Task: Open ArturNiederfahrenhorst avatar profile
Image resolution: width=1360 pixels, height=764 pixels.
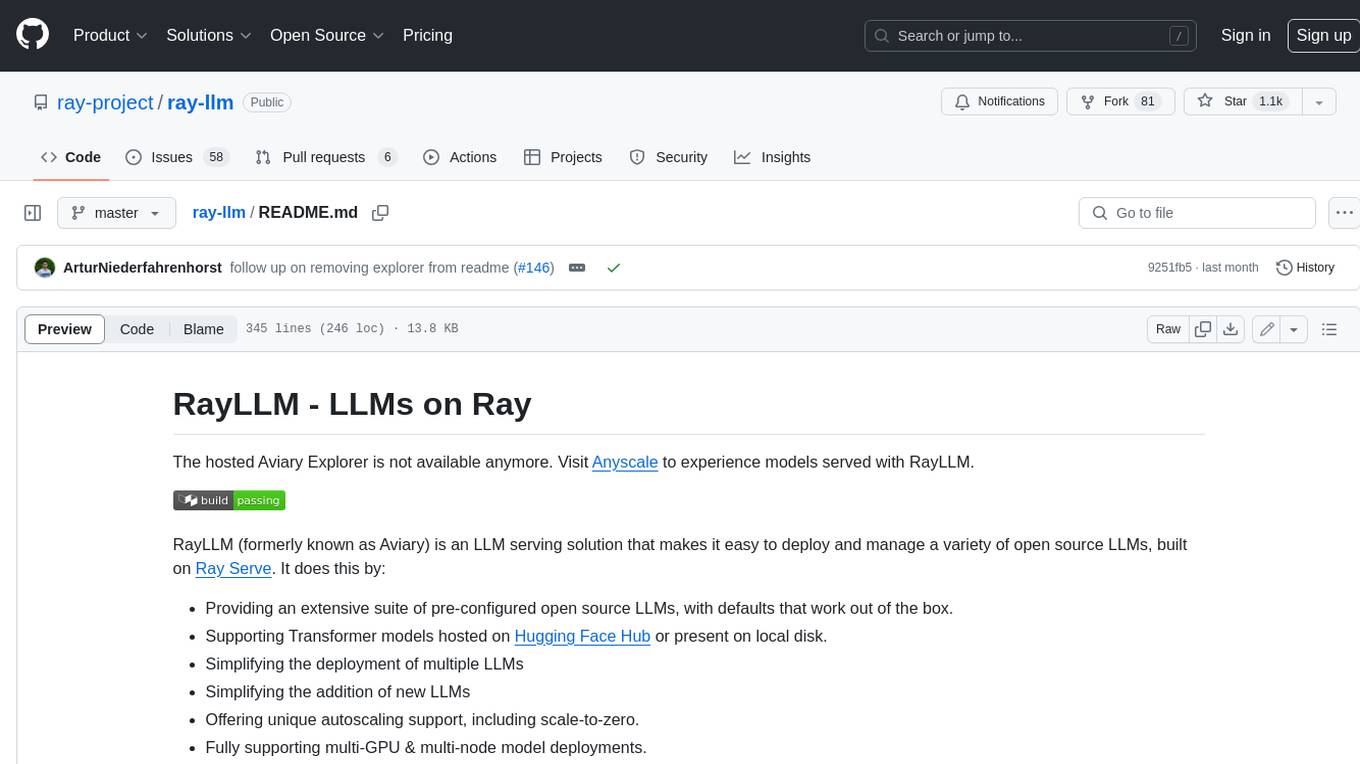Action: coord(44,268)
